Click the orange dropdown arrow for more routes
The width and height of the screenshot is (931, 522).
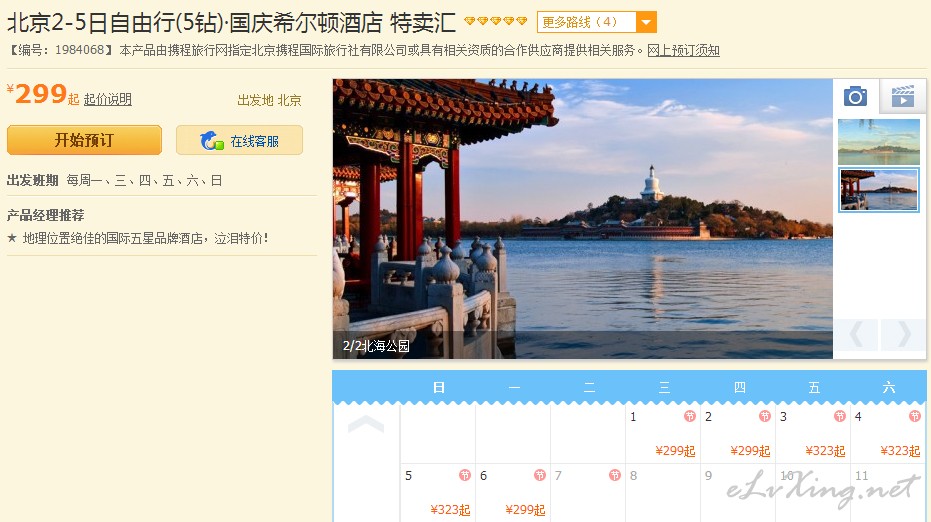pos(646,23)
